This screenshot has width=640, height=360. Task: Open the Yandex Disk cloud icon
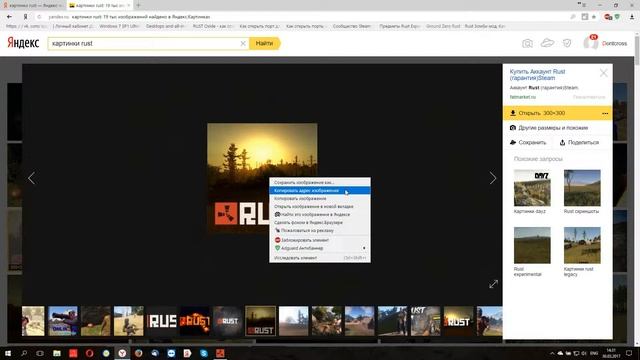547,43
